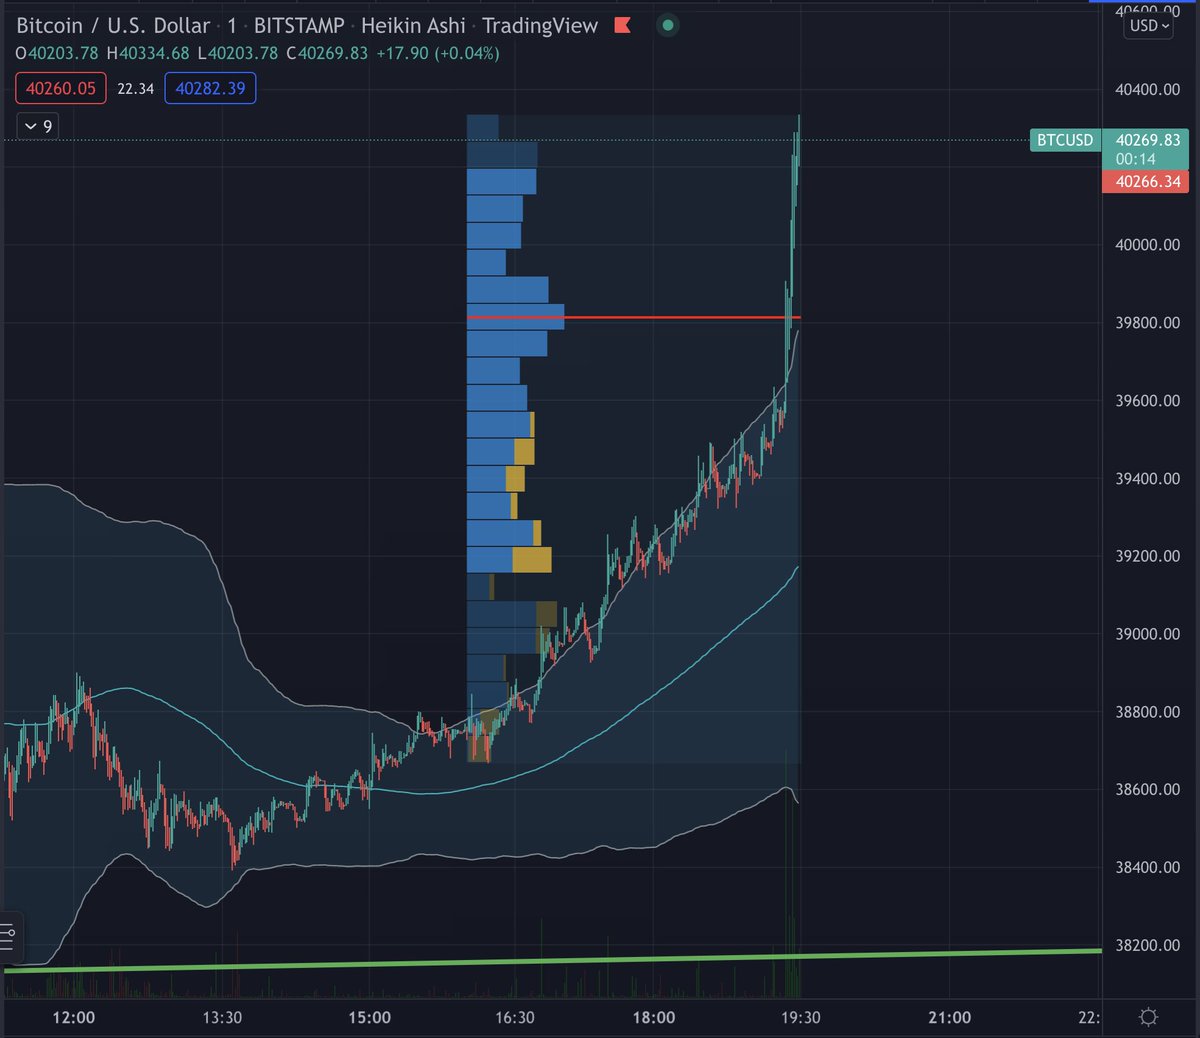
Task: Click the Heikin Ashi chart type label
Action: 413,26
